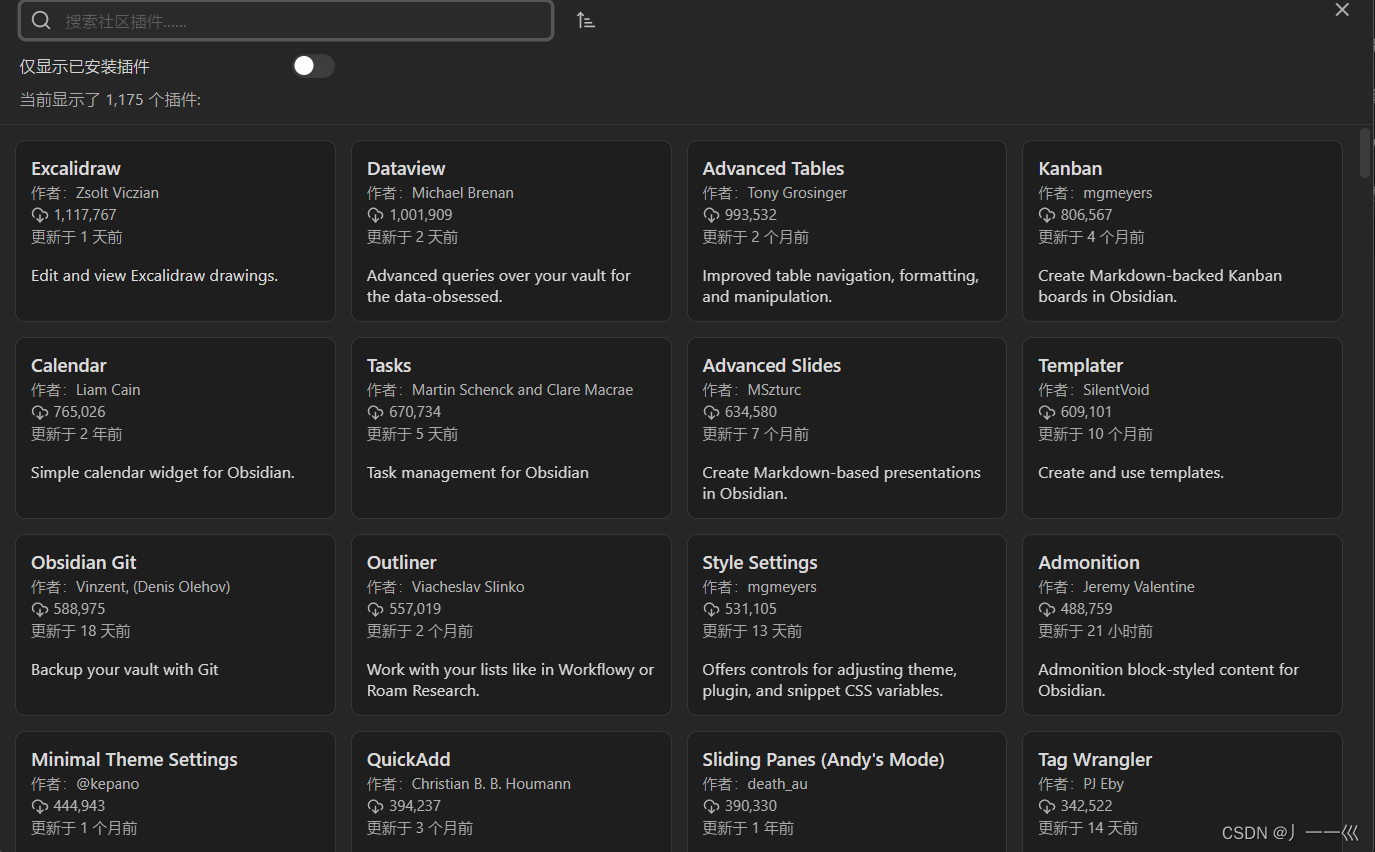Select the Minimal Theme Settings title
This screenshot has width=1375, height=852.
click(134, 759)
